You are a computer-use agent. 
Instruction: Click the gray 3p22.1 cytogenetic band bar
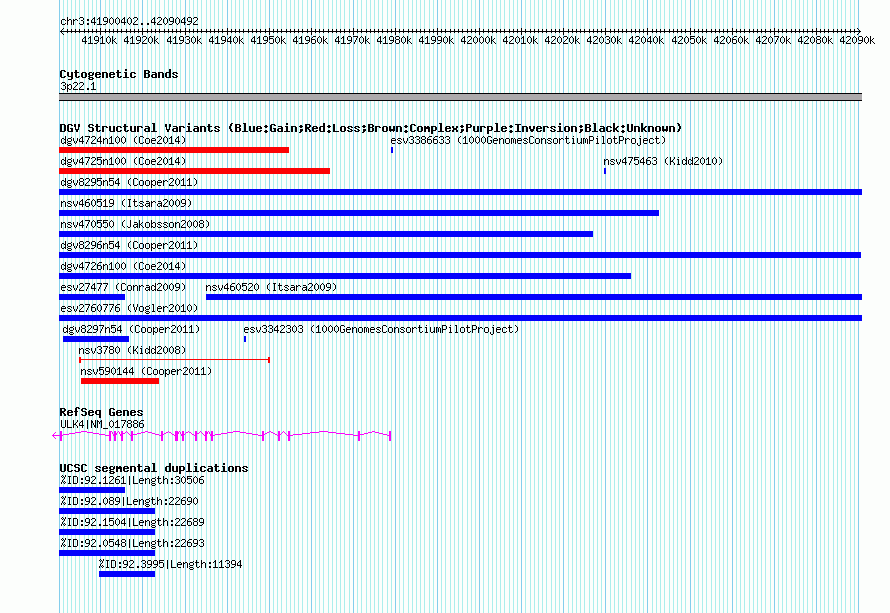click(460, 97)
